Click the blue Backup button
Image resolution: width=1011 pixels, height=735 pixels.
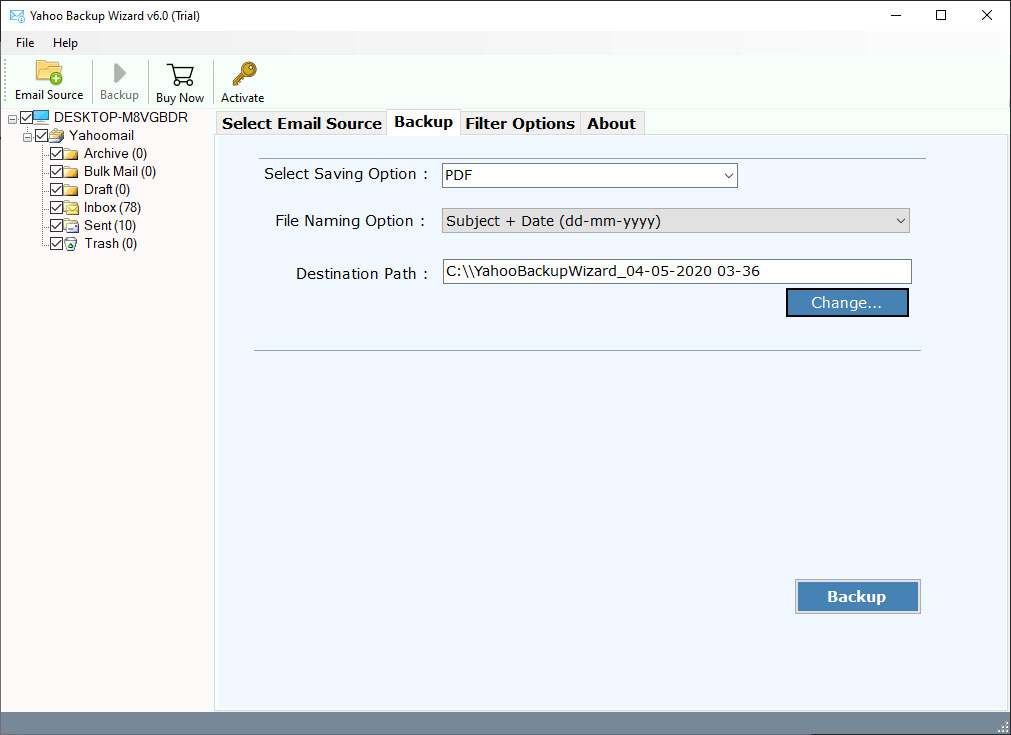pyautogui.click(x=857, y=596)
